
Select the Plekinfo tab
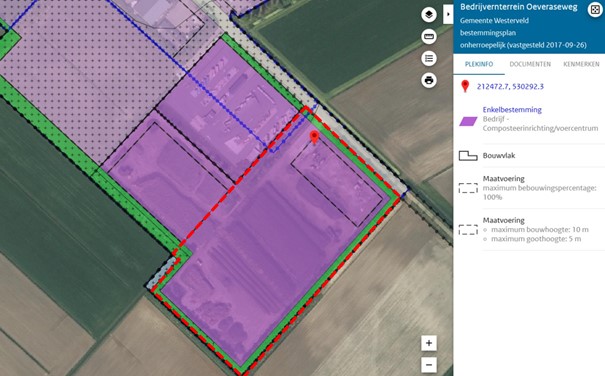pos(479,64)
